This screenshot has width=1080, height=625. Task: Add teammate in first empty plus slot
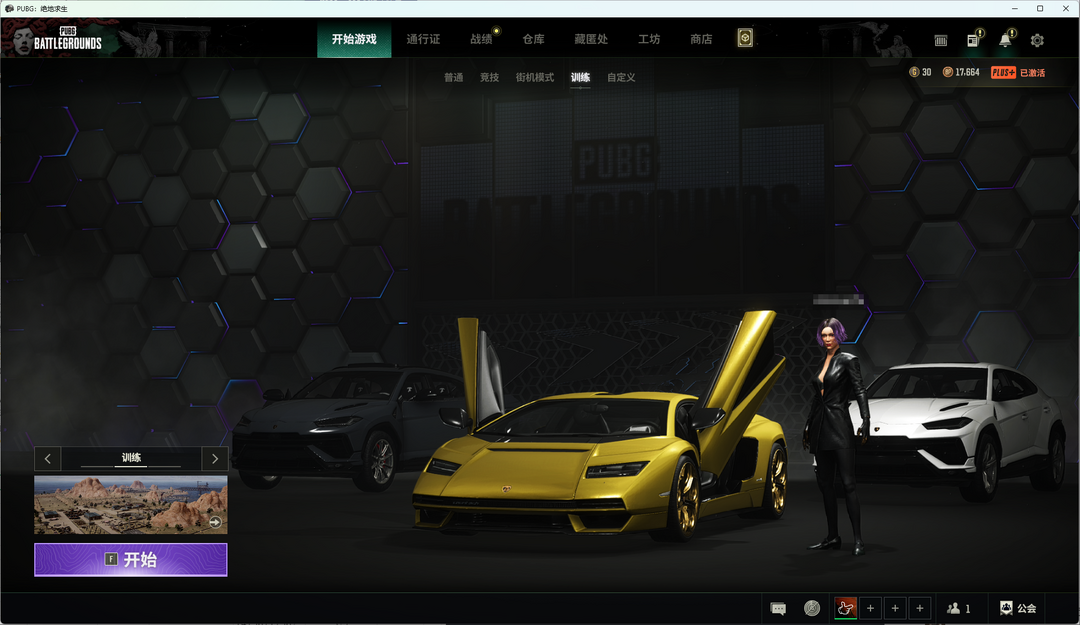[x=870, y=608]
